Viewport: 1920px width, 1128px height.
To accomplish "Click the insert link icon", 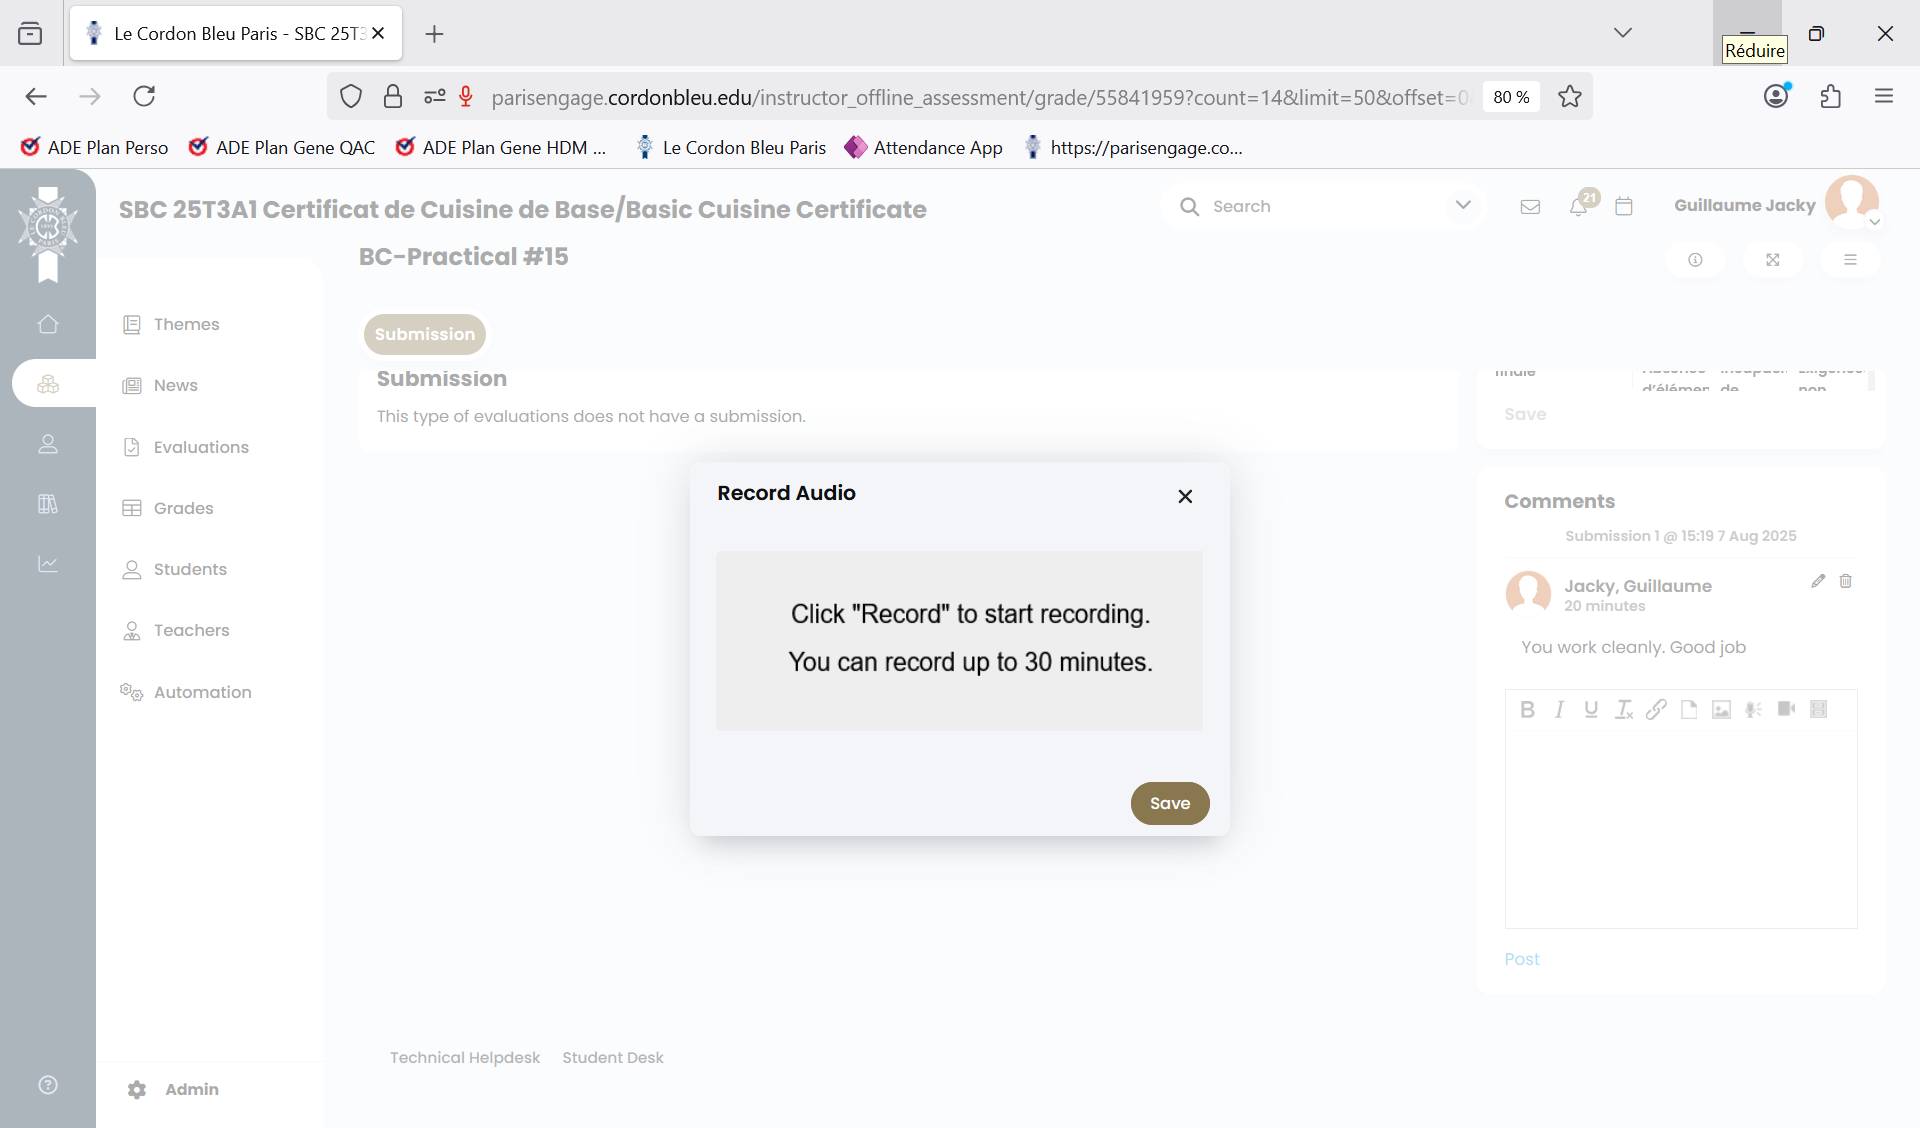I will 1656,709.
